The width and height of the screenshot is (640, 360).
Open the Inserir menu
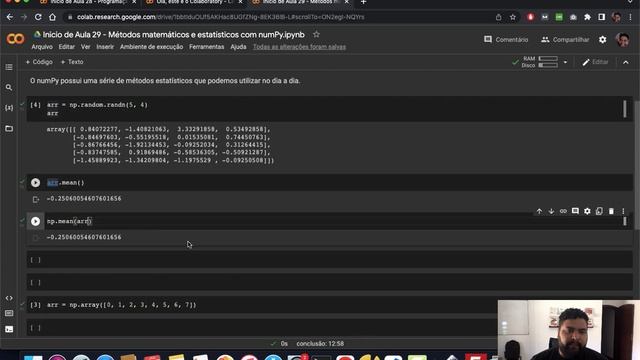click(x=105, y=47)
